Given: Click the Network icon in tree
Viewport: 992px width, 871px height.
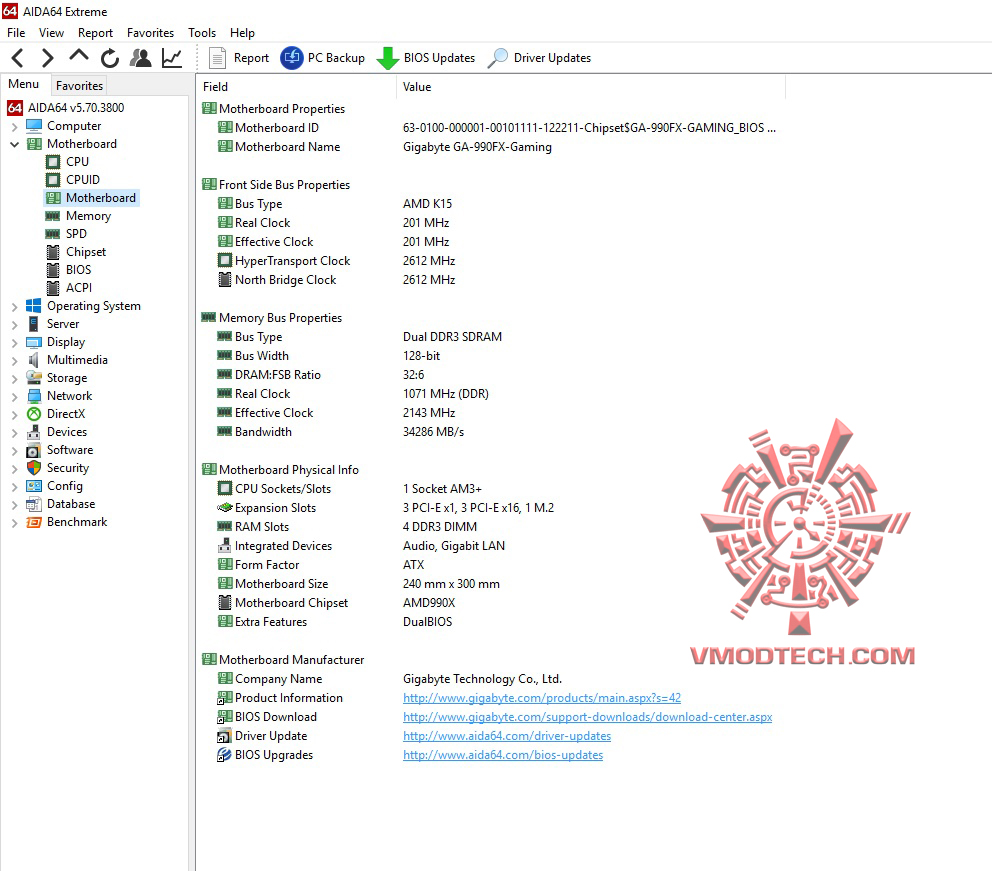Looking at the screenshot, I should click(x=34, y=396).
